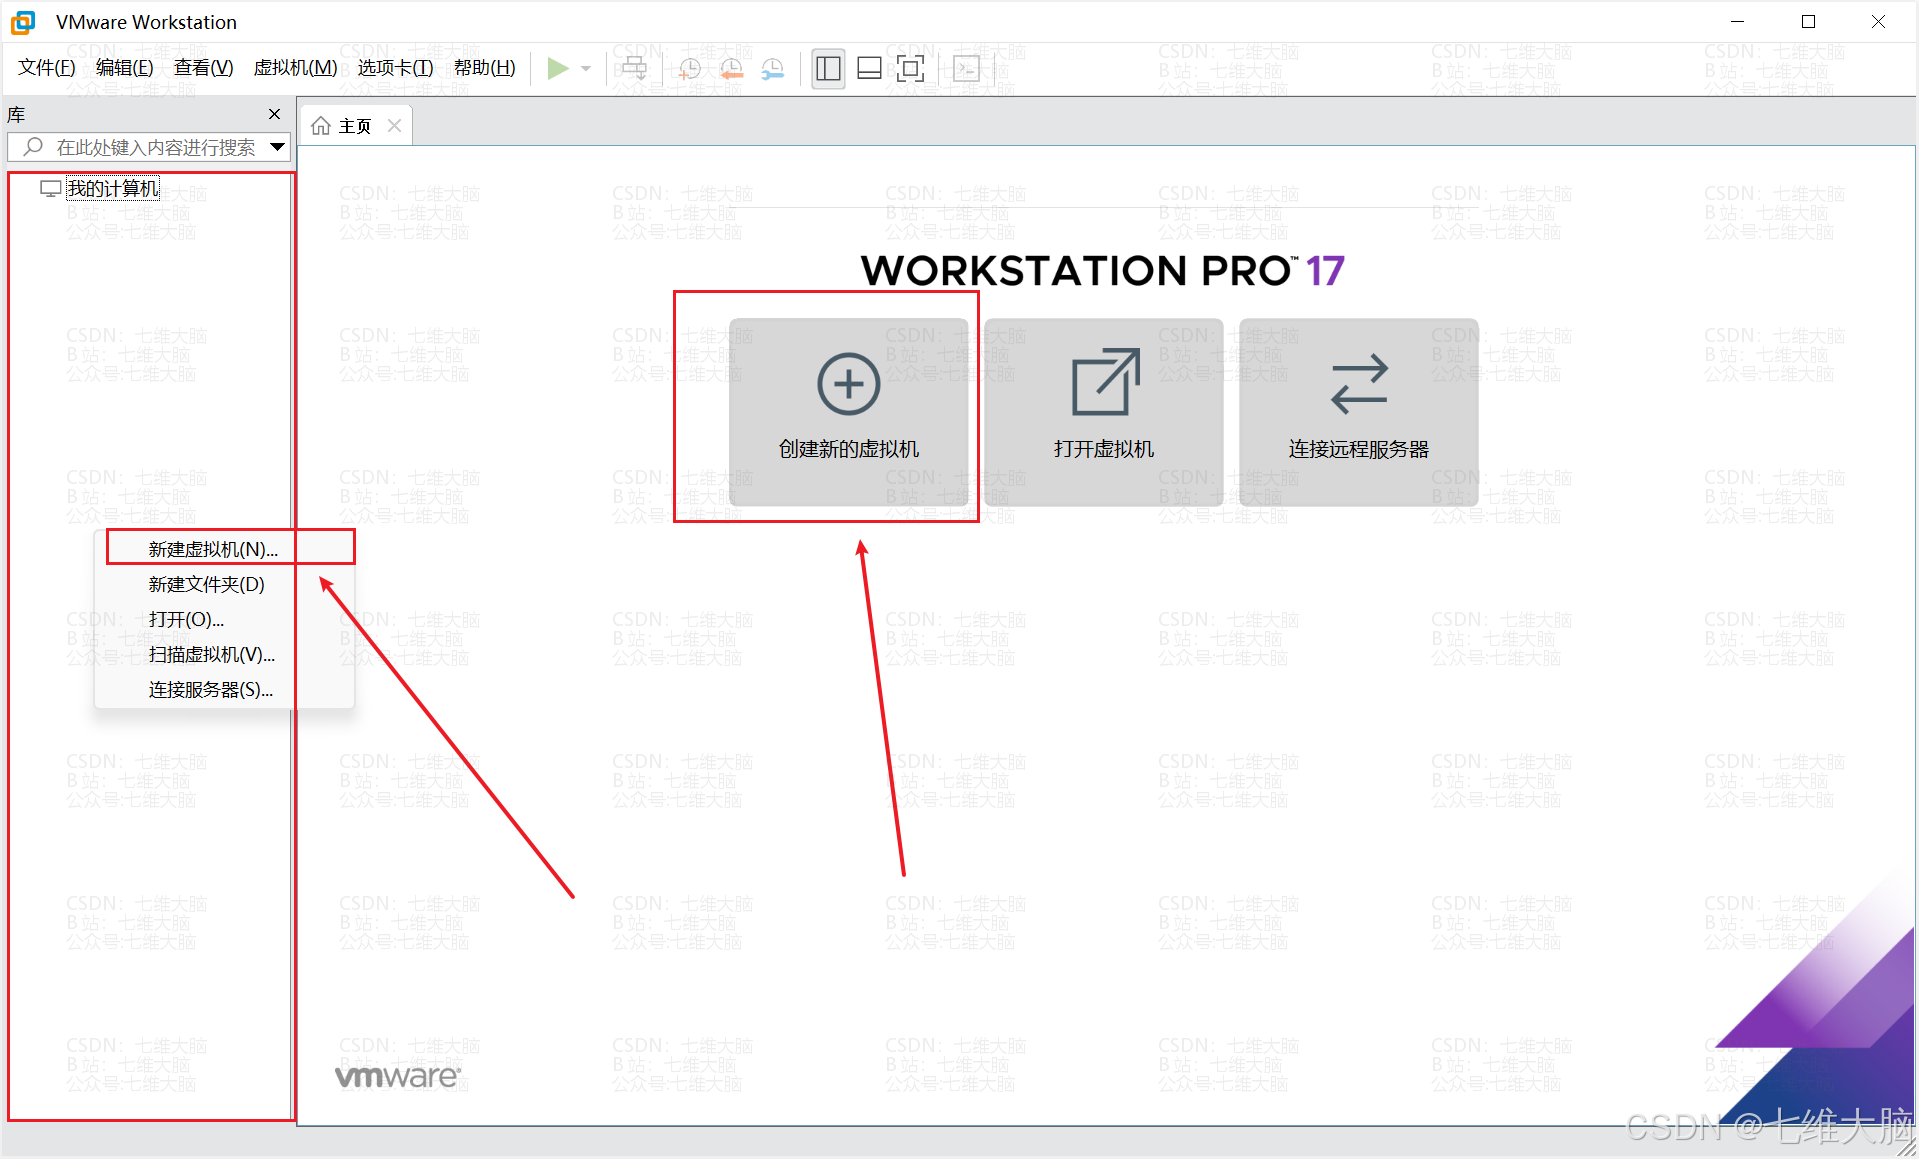This screenshot has height=1159, width=1919.
Task: Open the power options dropdown arrow
Action: 586,68
